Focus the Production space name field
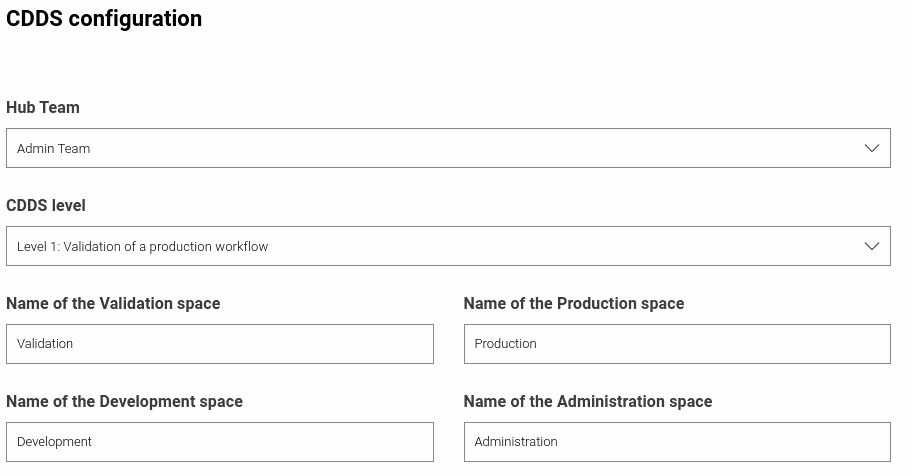912x476 pixels. (677, 344)
